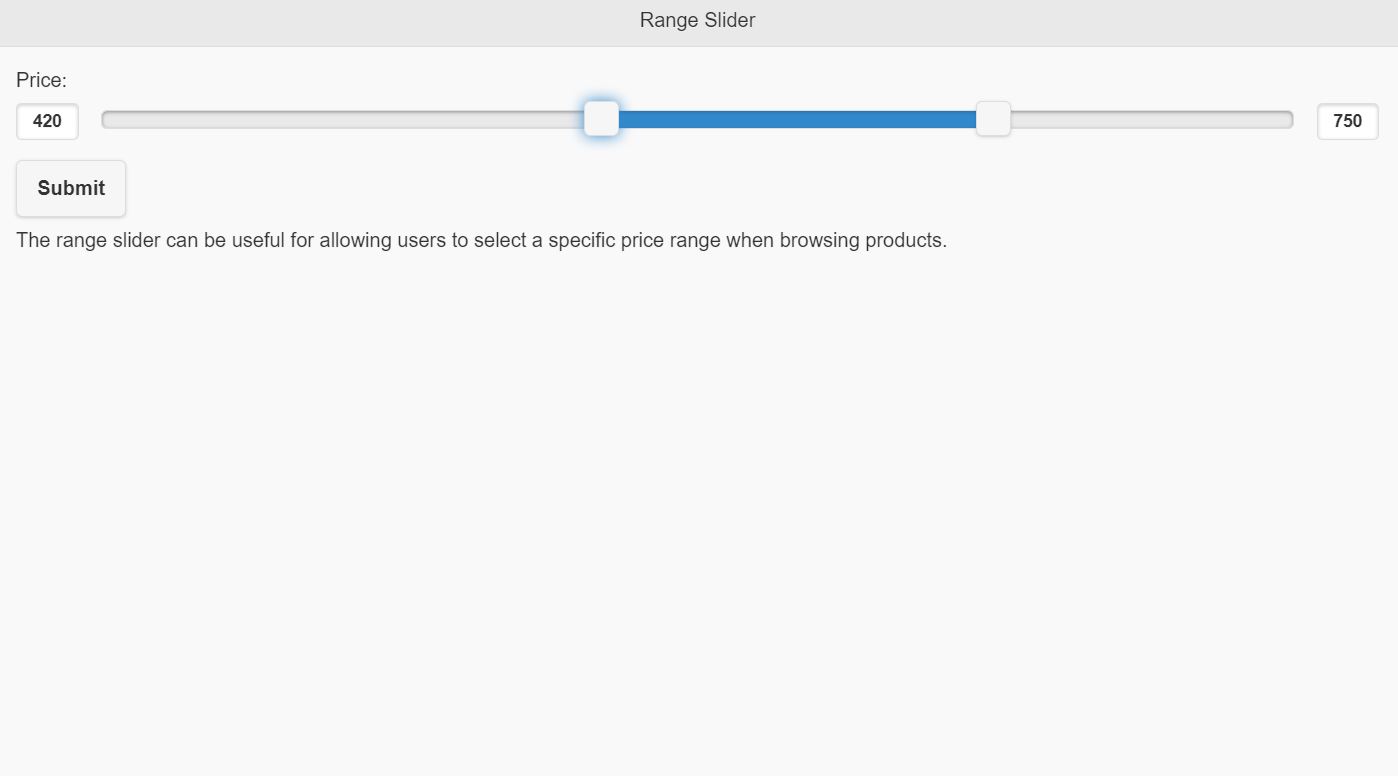Select the right slider handle
Image resolution: width=1398 pixels, height=776 pixels.
pyautogui.click(x=994, y=118)
